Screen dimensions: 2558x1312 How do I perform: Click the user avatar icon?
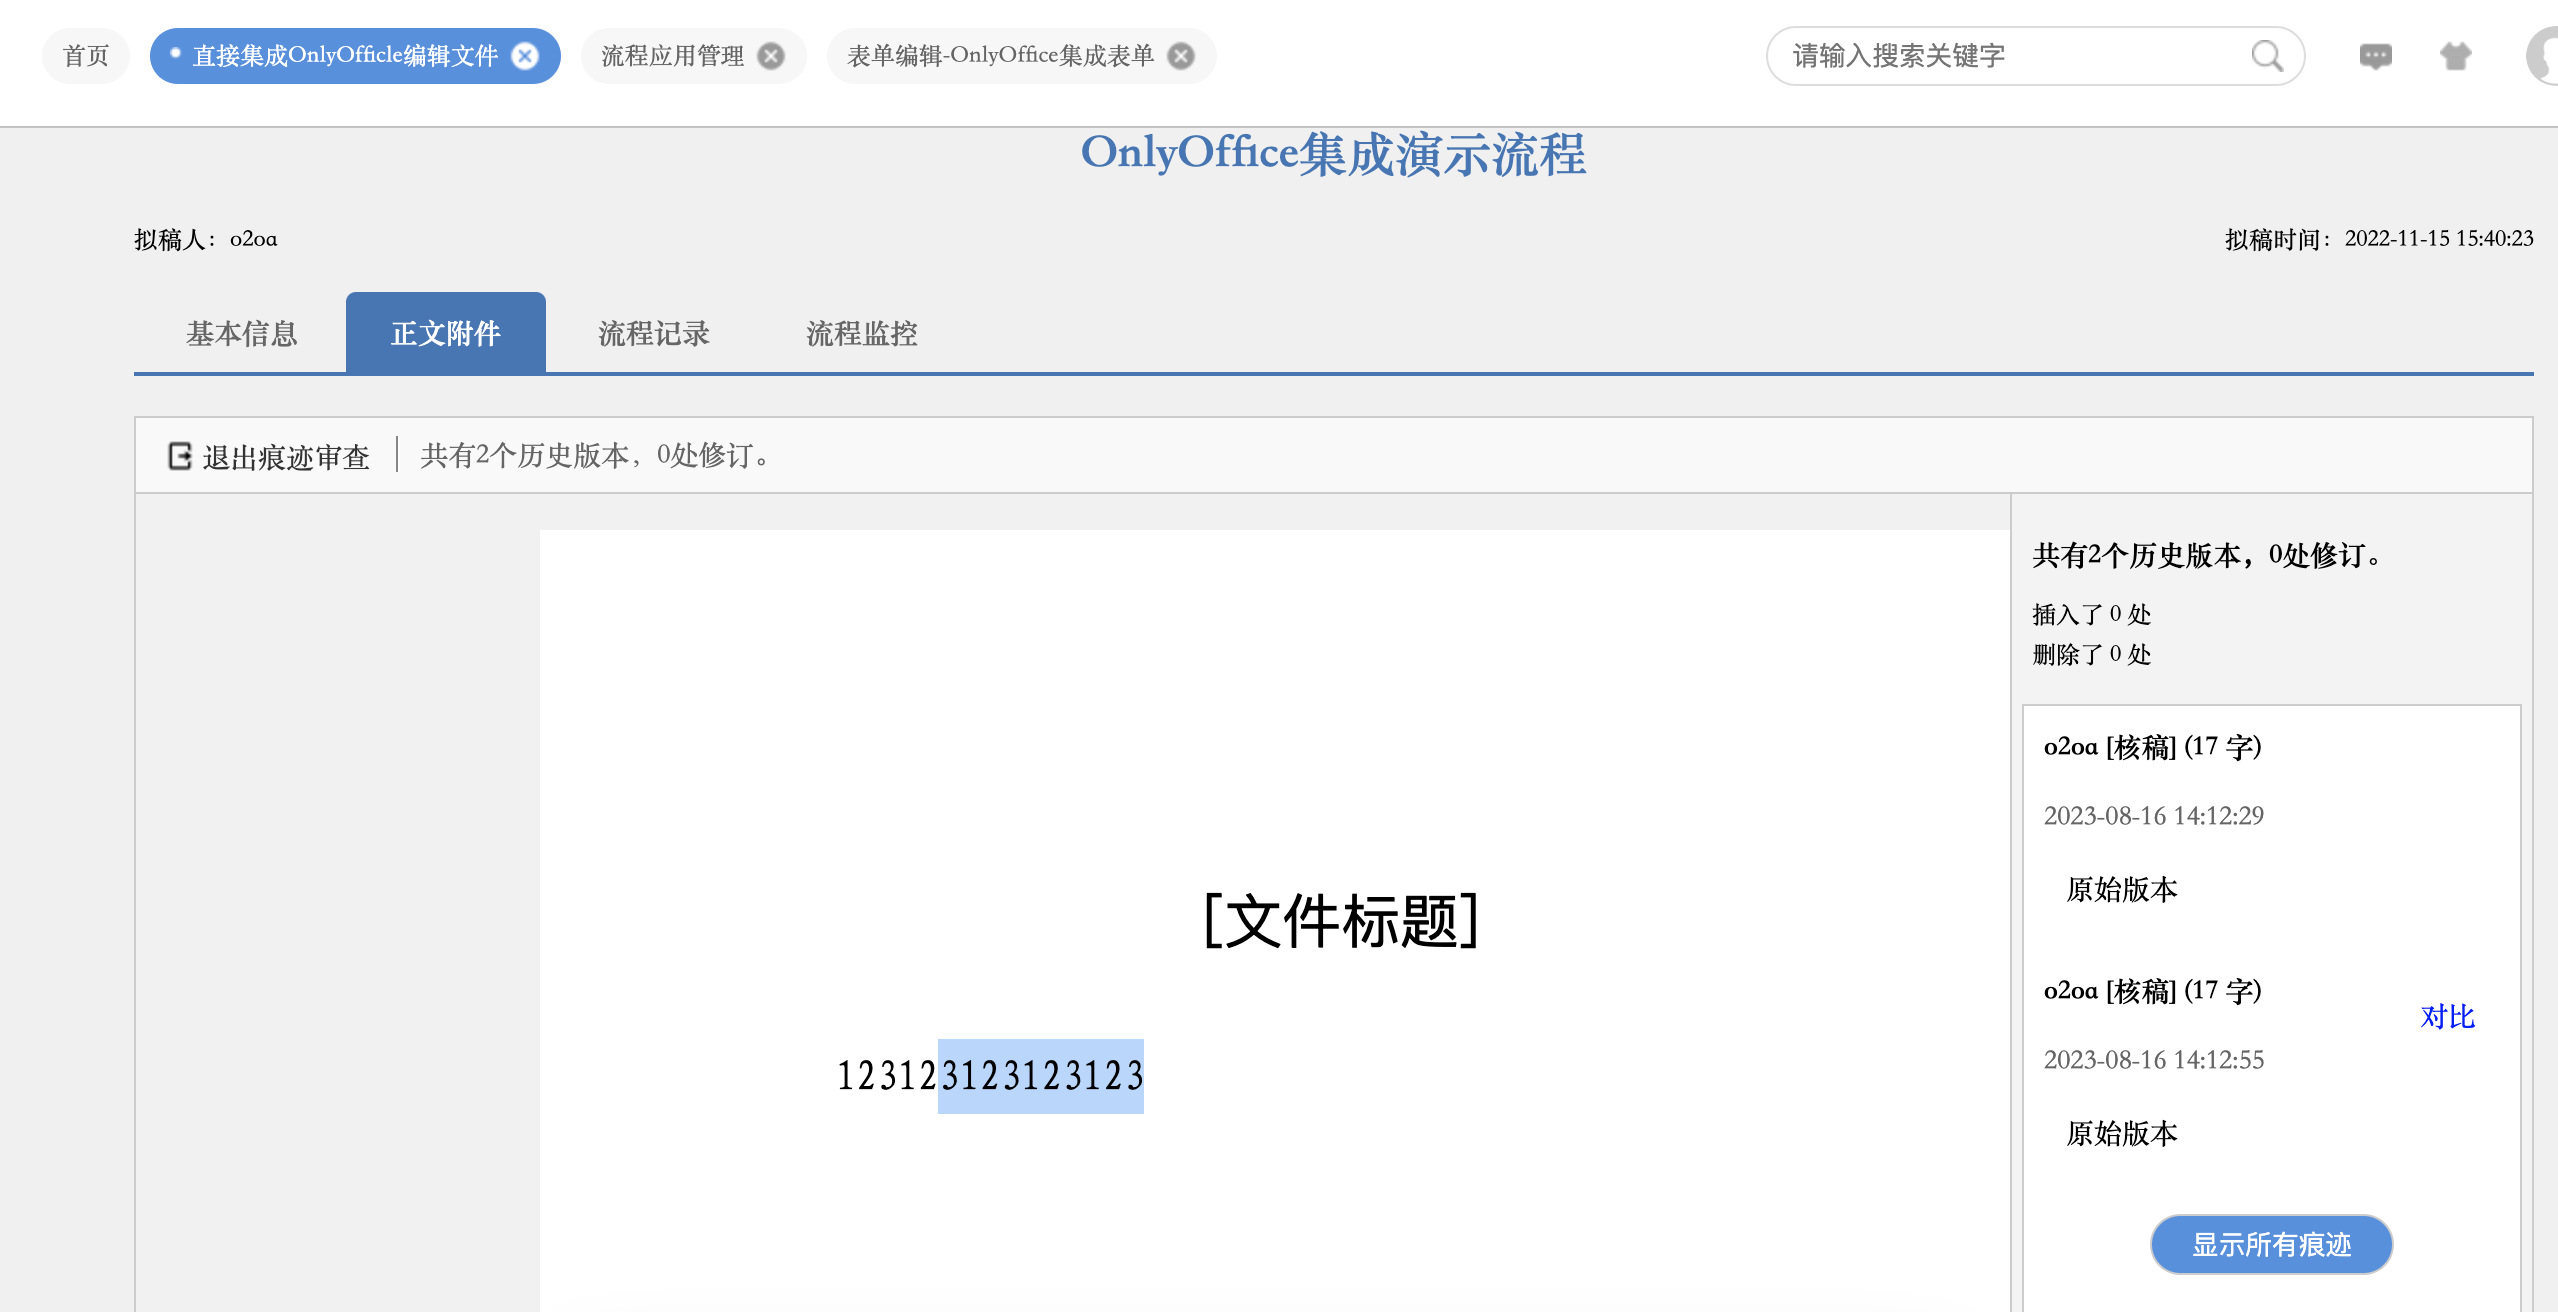[x=2543, y=56]
